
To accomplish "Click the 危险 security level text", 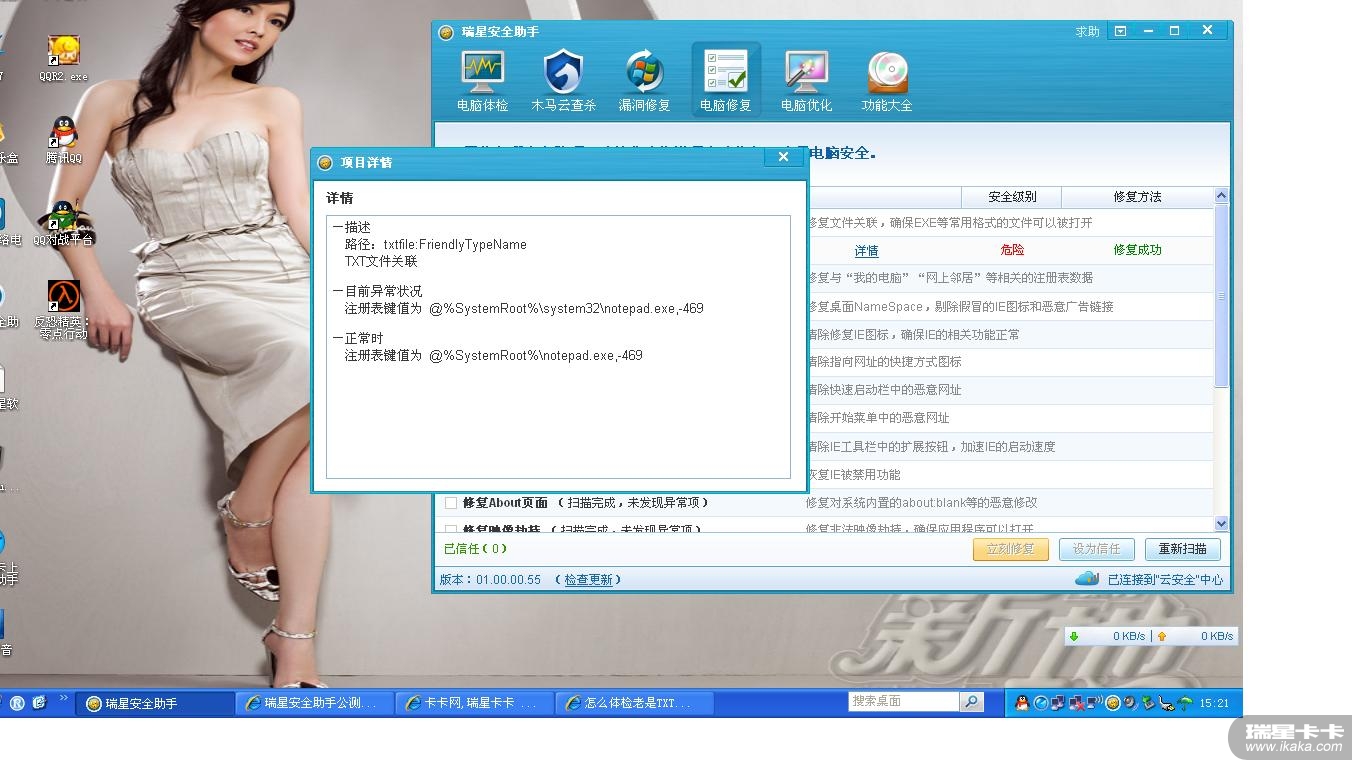I will pos(1012,250).
